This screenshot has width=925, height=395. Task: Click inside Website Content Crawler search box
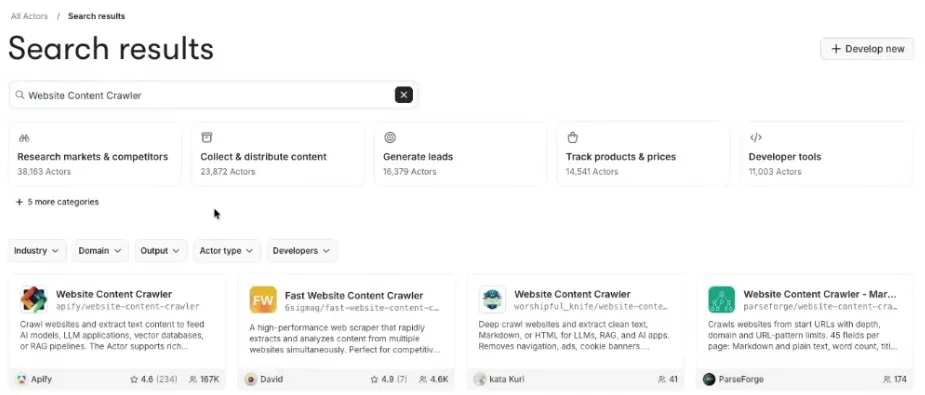point(212,95)
